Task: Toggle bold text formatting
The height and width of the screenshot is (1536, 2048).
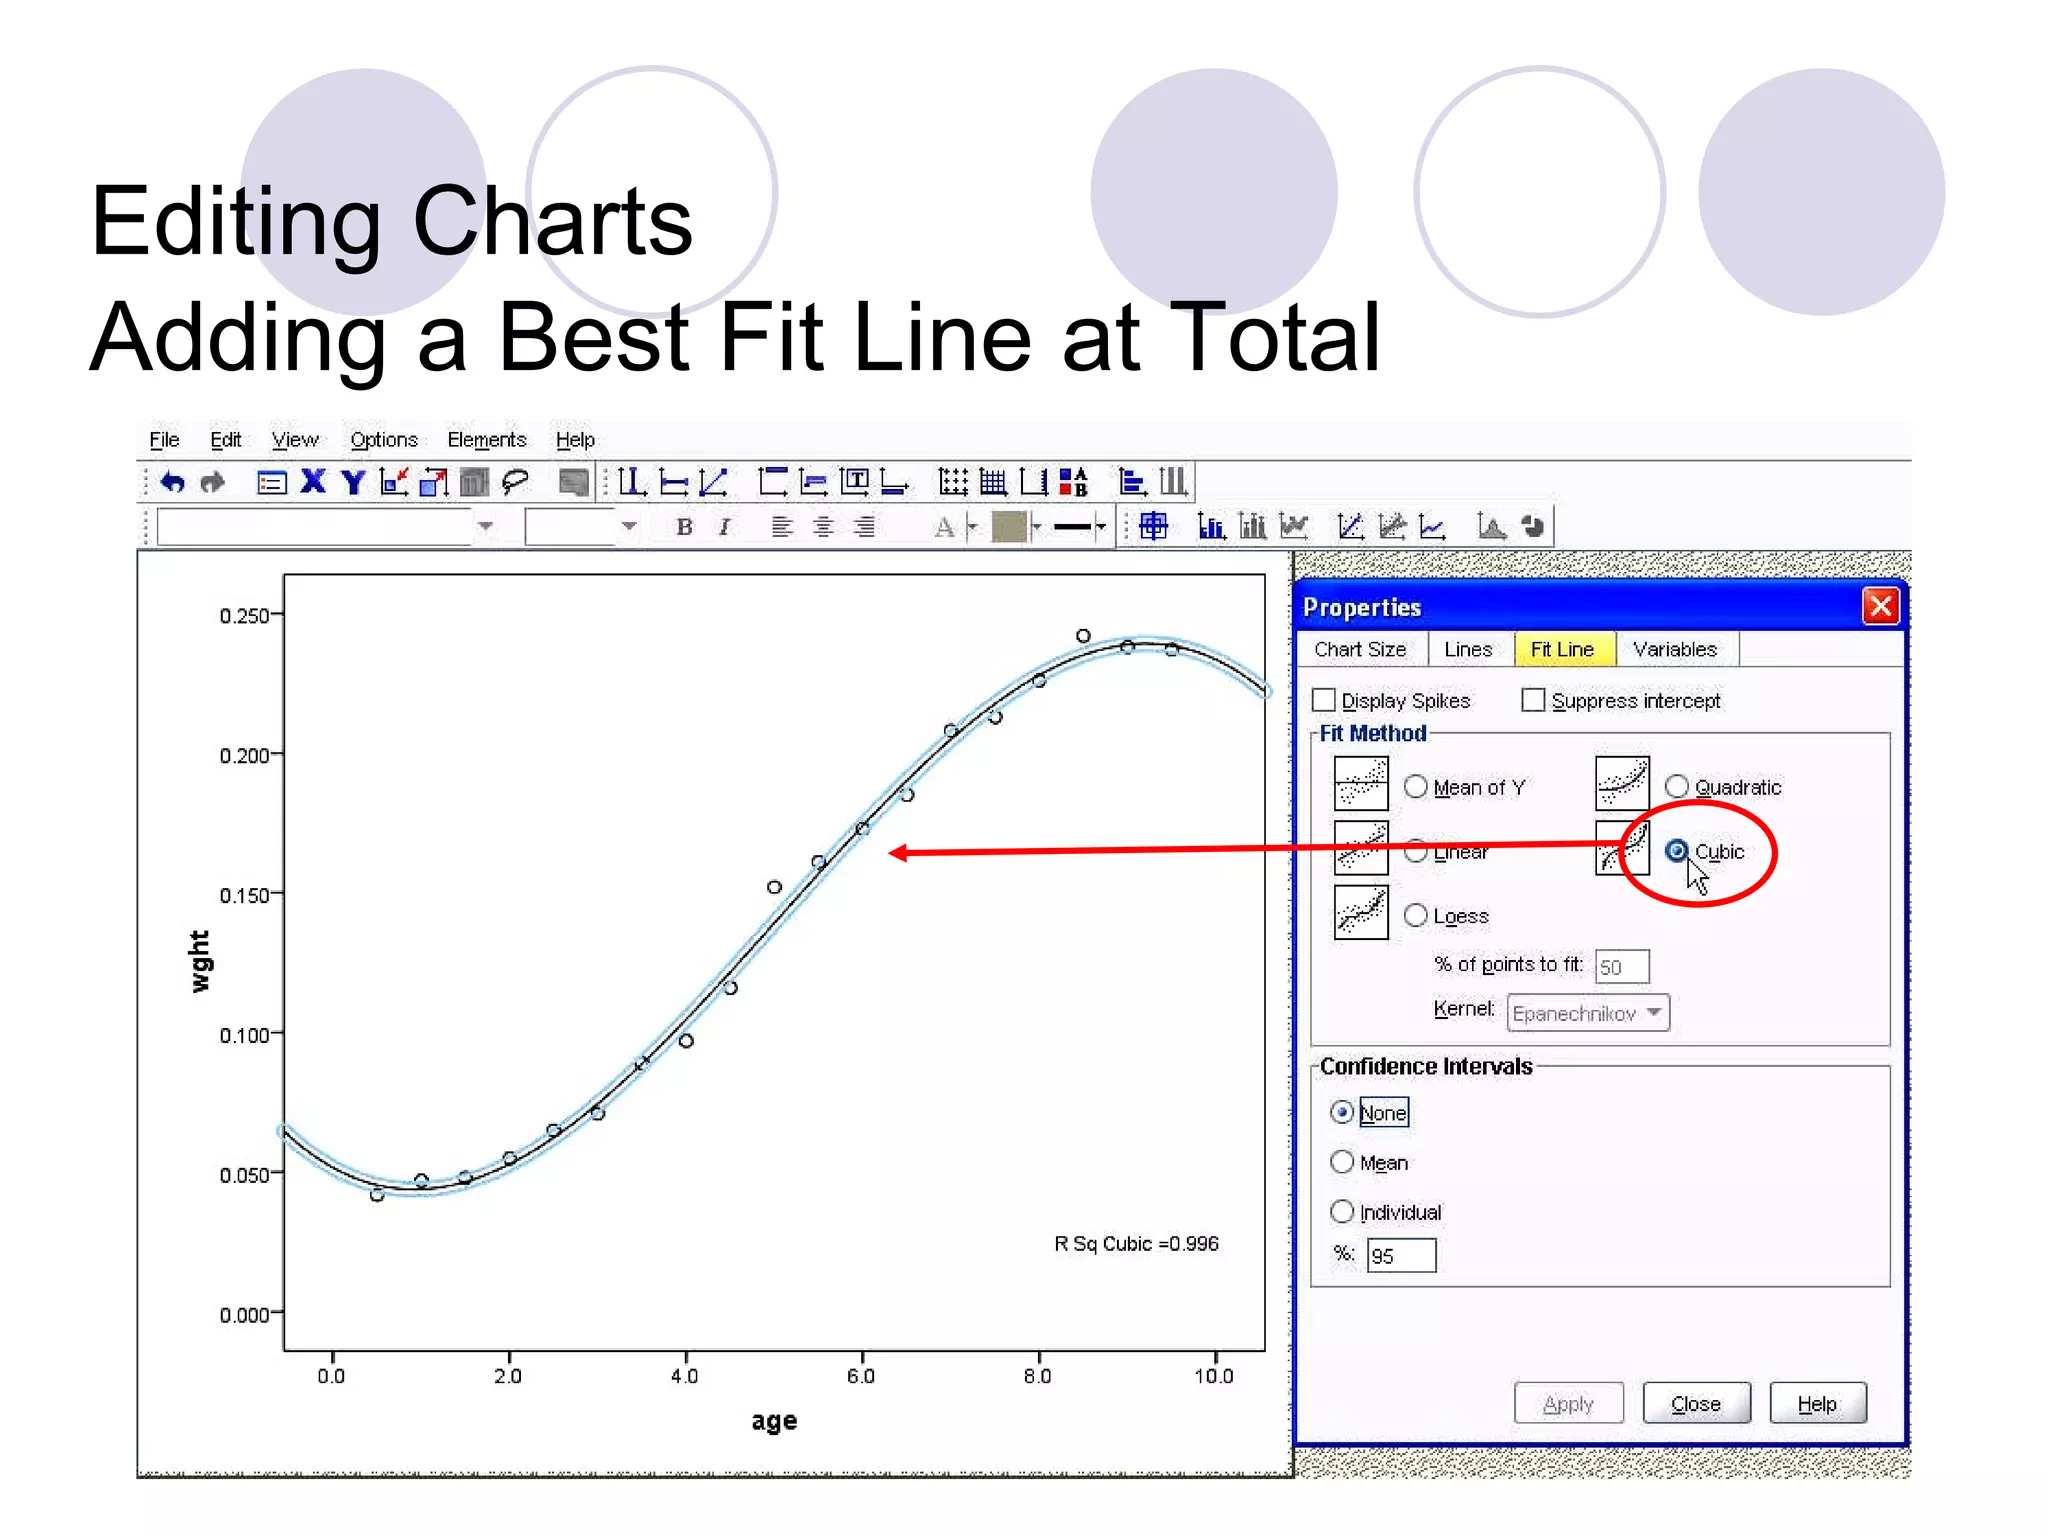Action: point(684,527)
